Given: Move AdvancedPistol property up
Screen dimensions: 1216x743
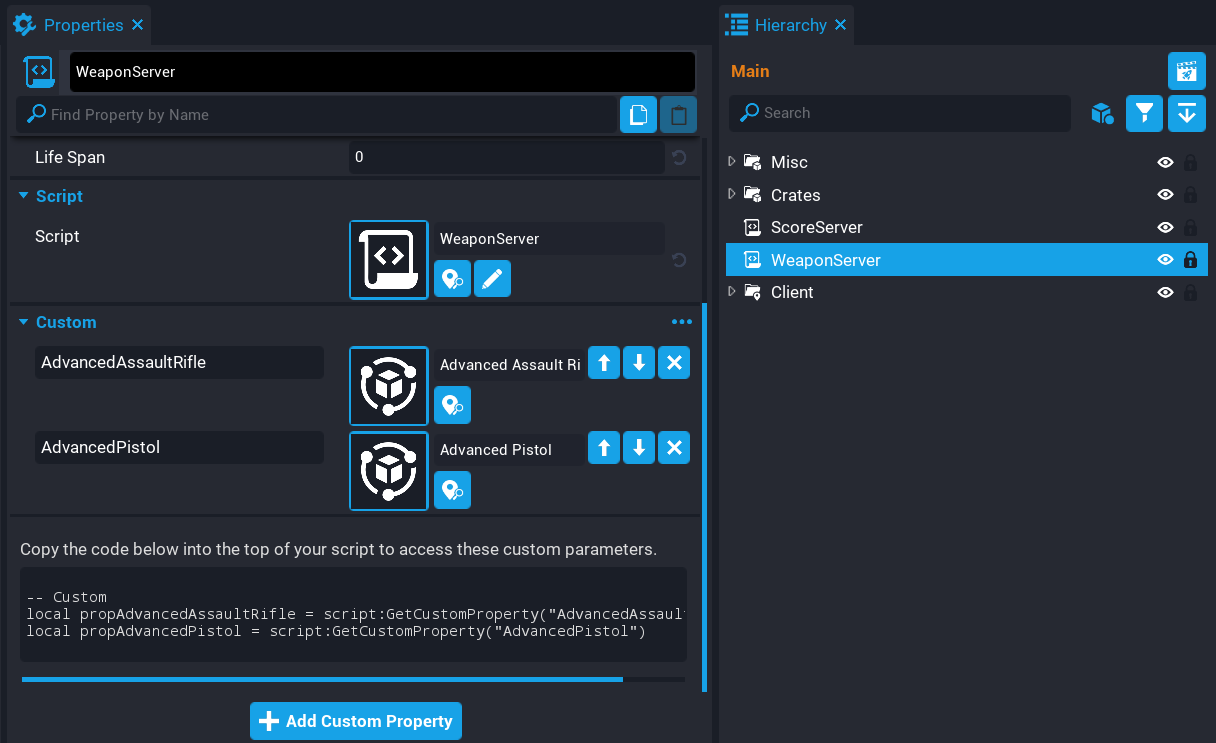Looking at the screenshot, I should [604, 448].
